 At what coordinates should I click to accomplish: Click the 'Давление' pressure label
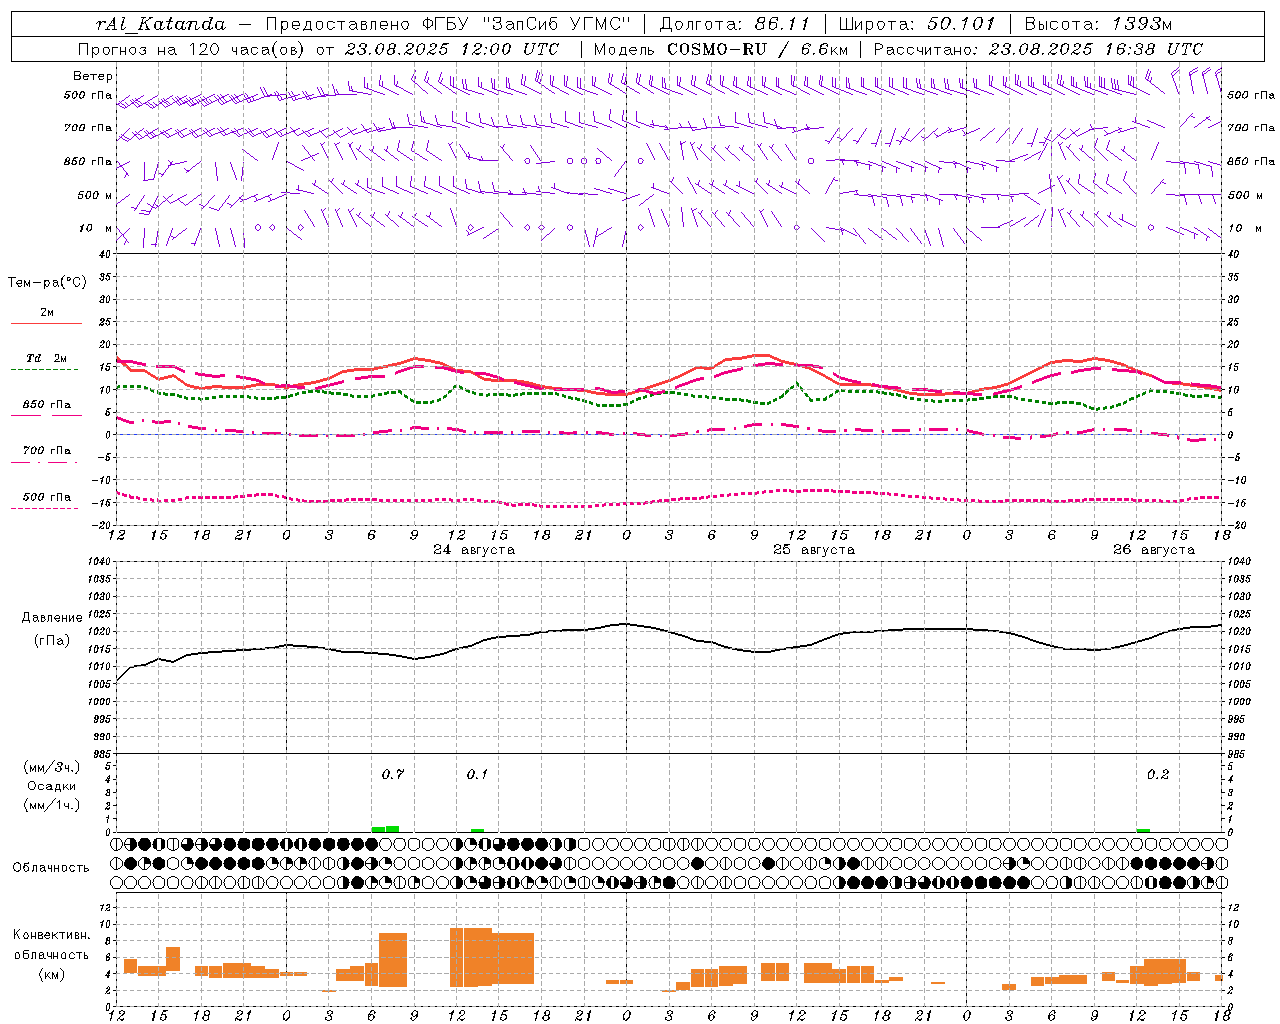tap(52, 618)
